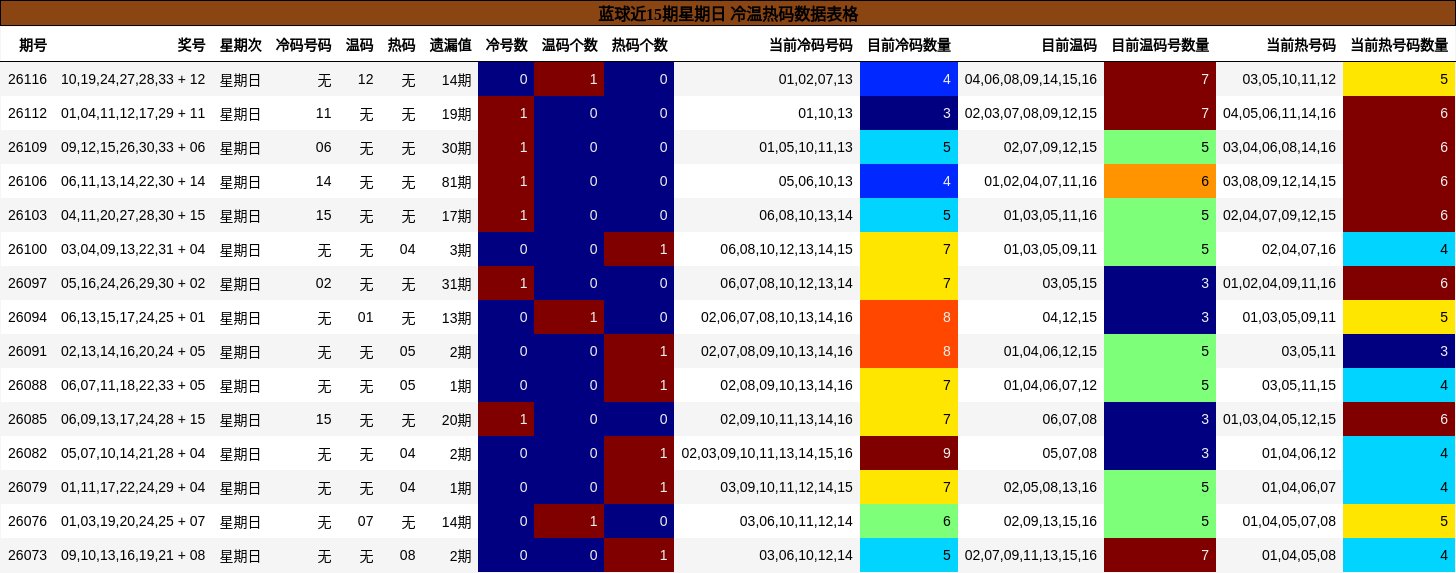Click current cold numbers 03,06,10,11,12,14

point(796,521)
